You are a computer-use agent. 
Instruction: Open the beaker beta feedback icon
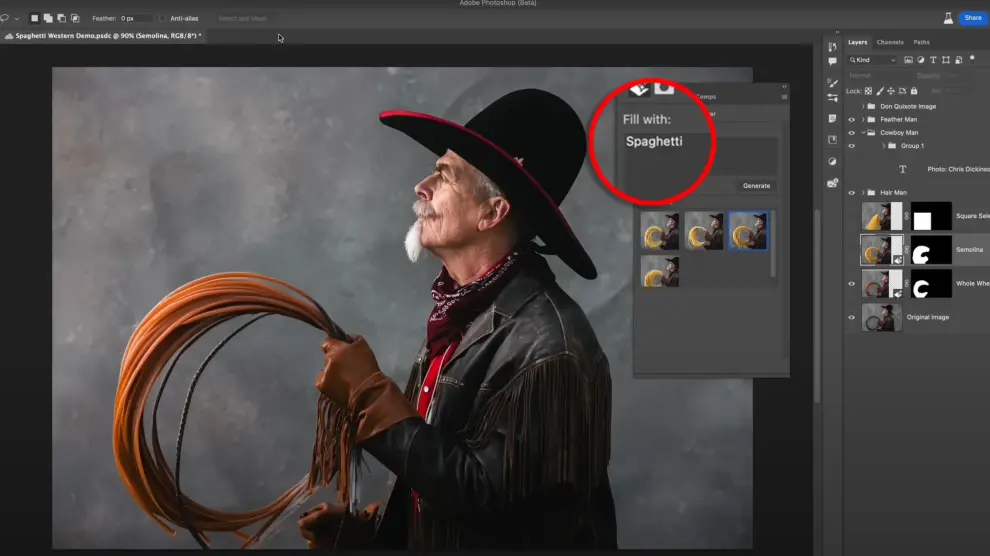pyautogui.click(x=947, y=18)
